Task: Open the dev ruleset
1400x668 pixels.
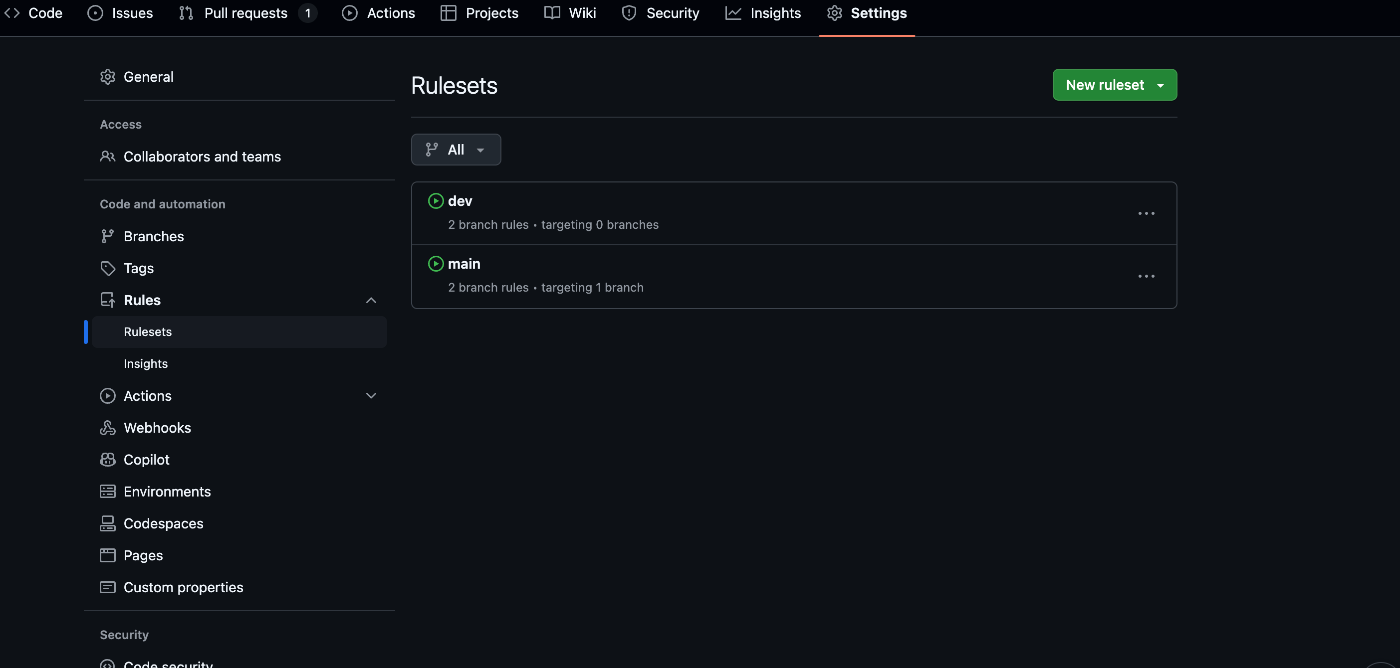Action: click(460, 201)
